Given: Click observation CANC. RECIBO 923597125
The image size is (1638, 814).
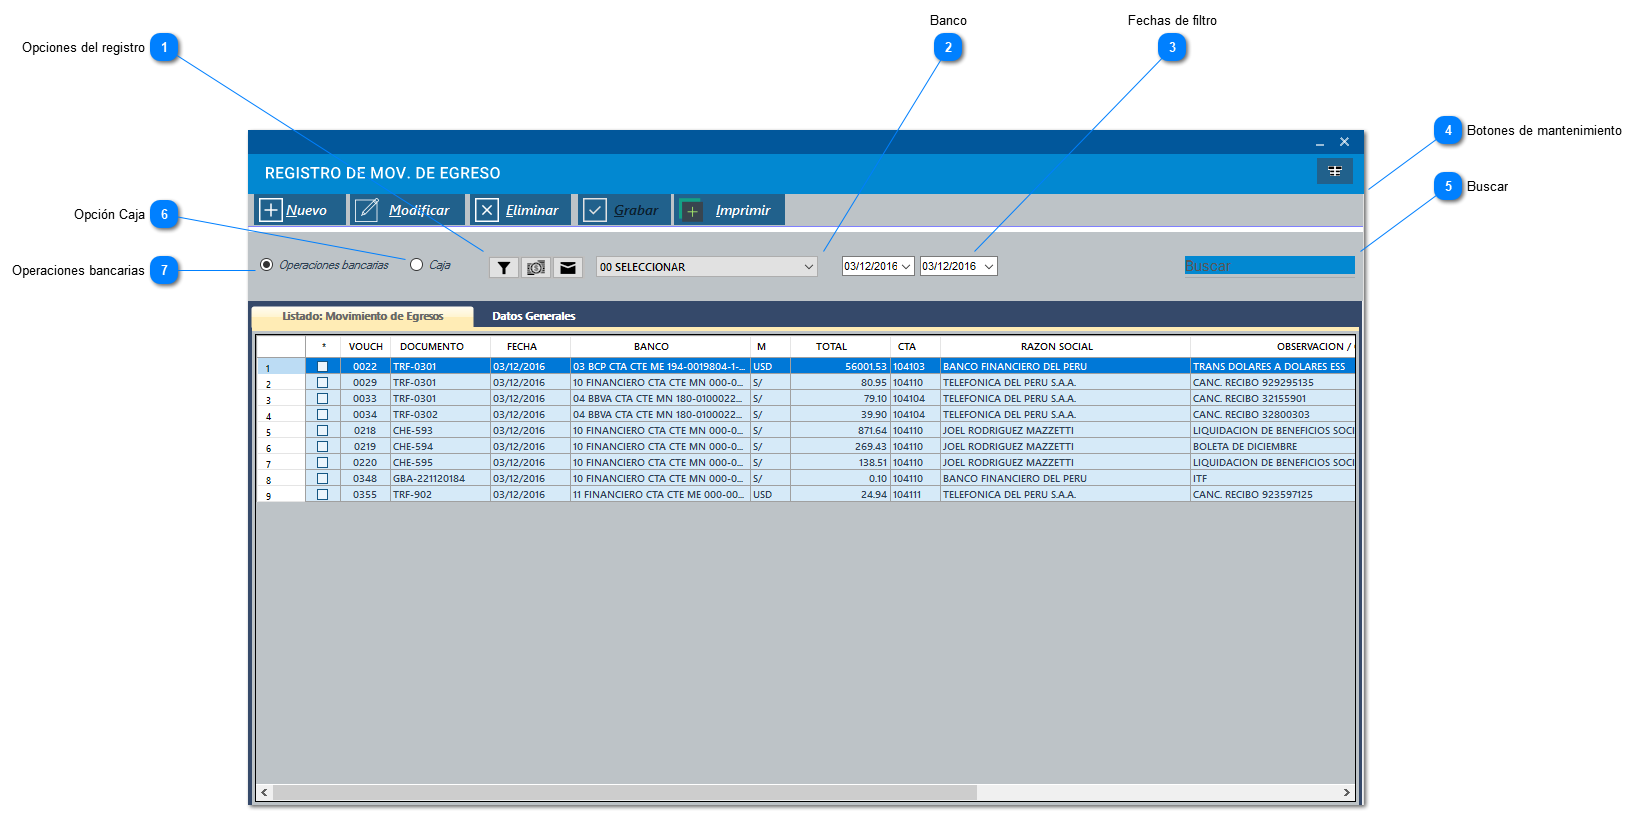Looking at the screenshot, I should [1272, 495].
